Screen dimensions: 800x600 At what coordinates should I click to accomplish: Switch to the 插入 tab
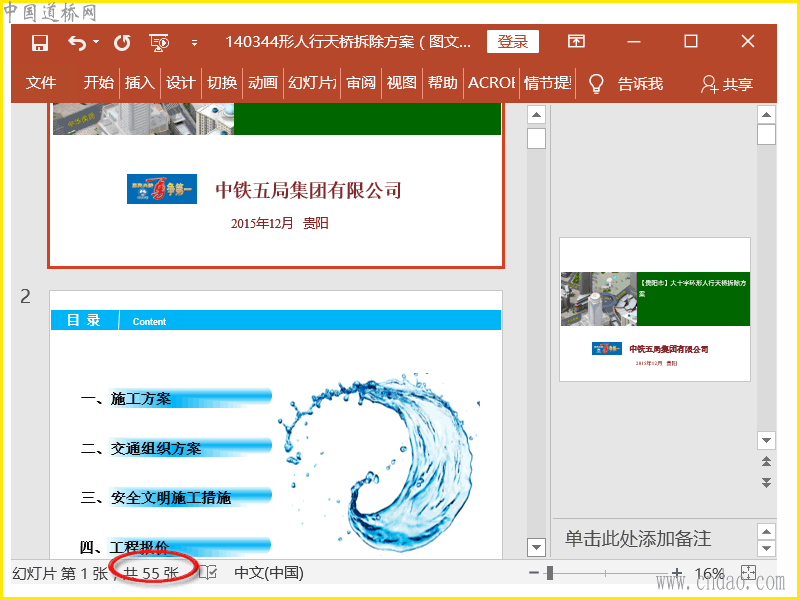tap(139, 83)
